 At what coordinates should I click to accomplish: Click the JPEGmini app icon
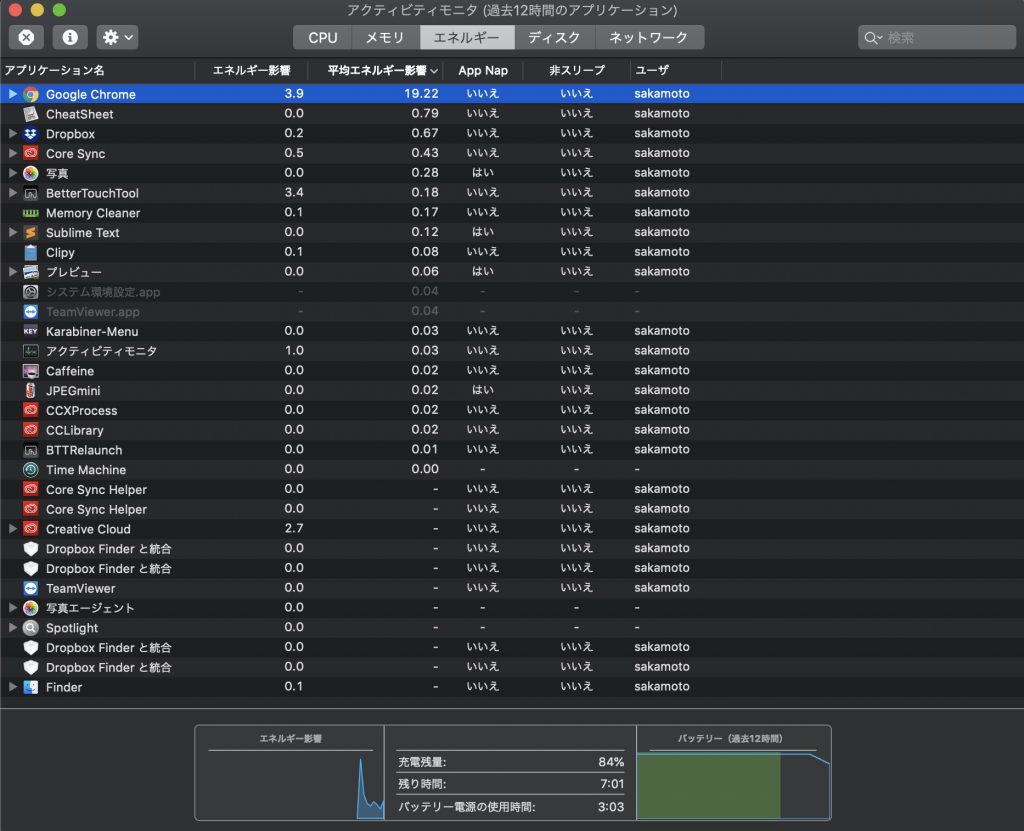[31, 391]
